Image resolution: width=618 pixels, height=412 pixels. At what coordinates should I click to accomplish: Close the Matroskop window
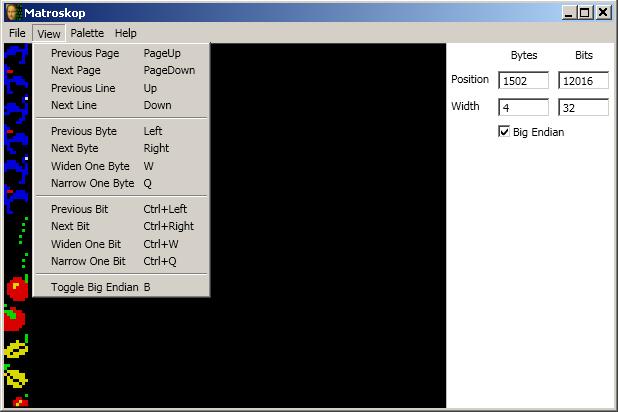(603, 13)
